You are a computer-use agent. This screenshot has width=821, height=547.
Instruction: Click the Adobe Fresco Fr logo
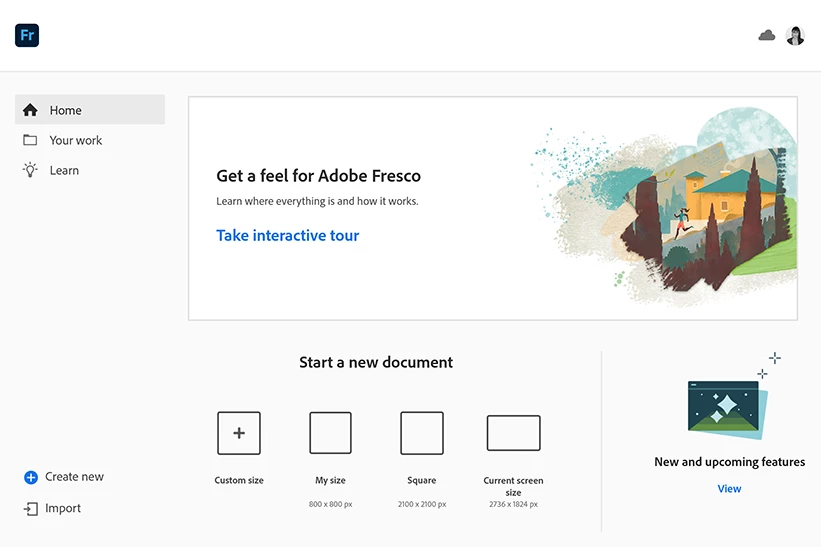[x=27, y=36]
